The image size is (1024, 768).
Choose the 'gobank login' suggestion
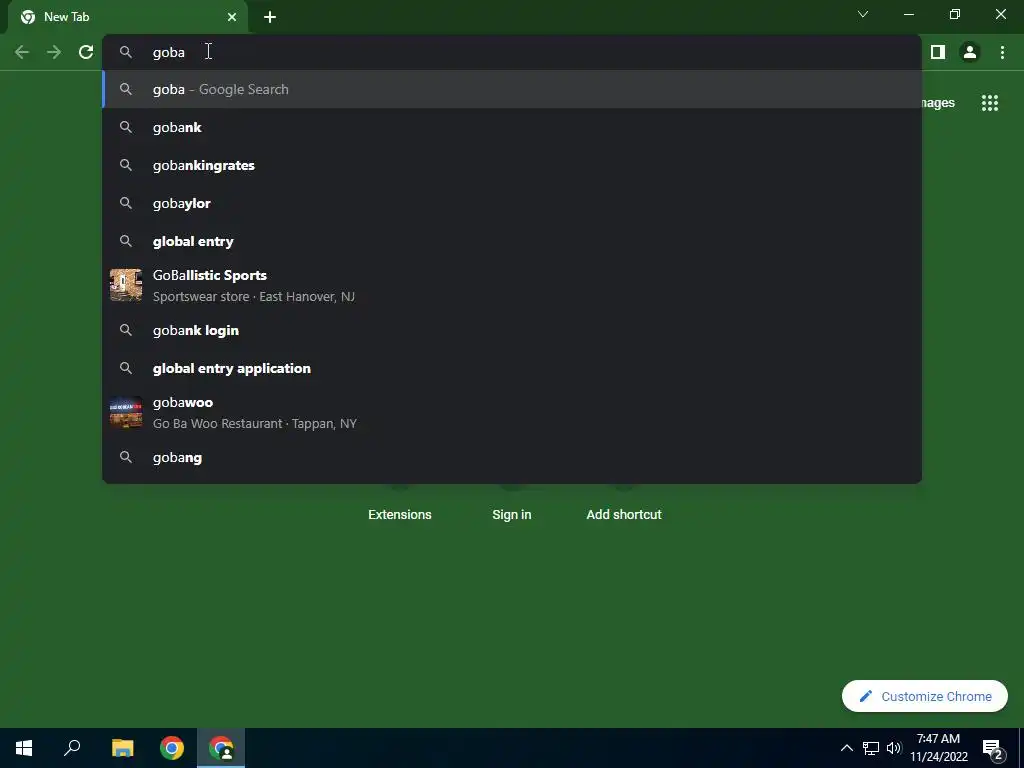(x=512, y=330)
